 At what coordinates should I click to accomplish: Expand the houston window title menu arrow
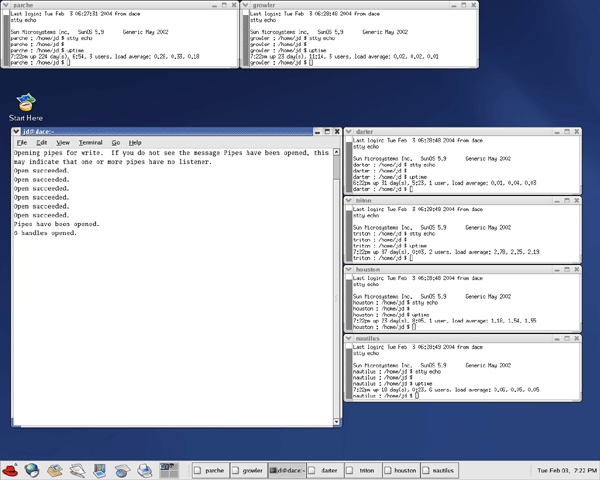(x=349, y=270)
